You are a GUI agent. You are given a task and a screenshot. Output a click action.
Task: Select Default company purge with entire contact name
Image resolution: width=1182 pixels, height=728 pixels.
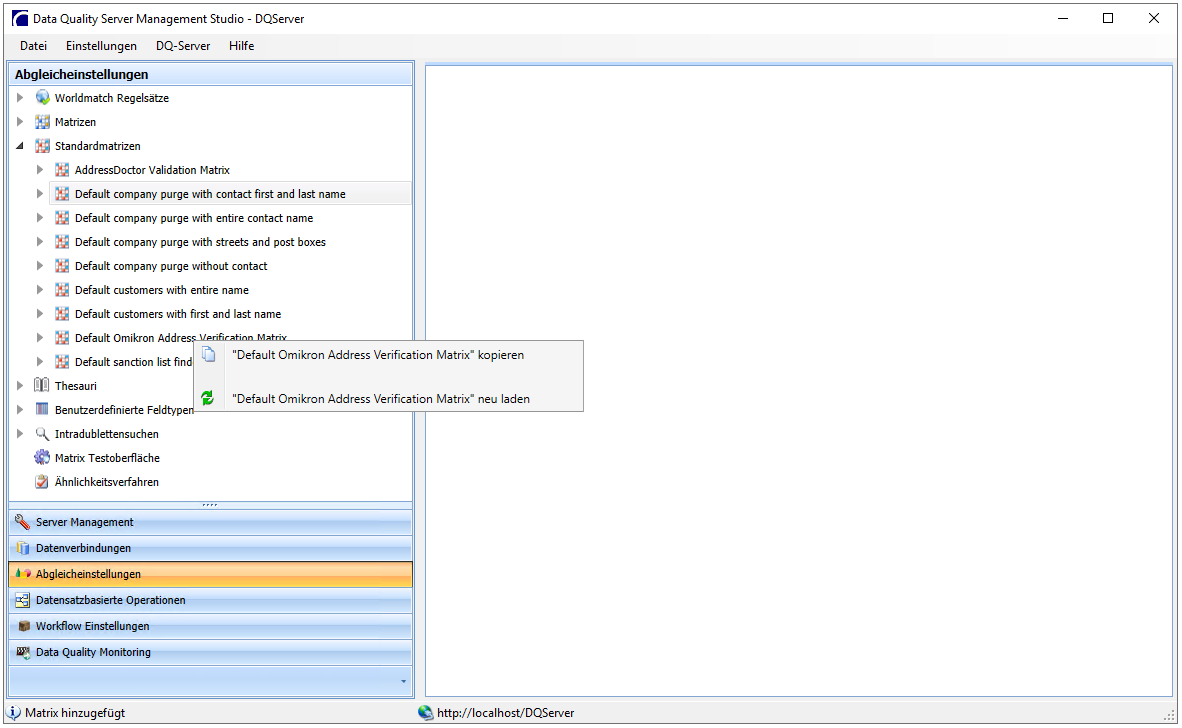click(194, 218)
